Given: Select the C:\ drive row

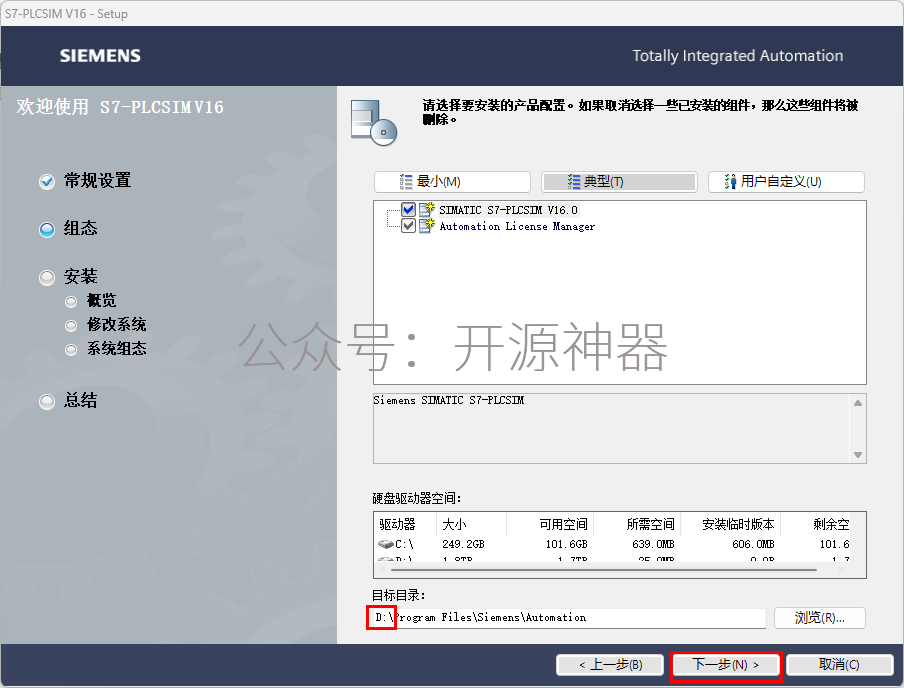Looking at the screenshot, I should click(x=612, y=544).
